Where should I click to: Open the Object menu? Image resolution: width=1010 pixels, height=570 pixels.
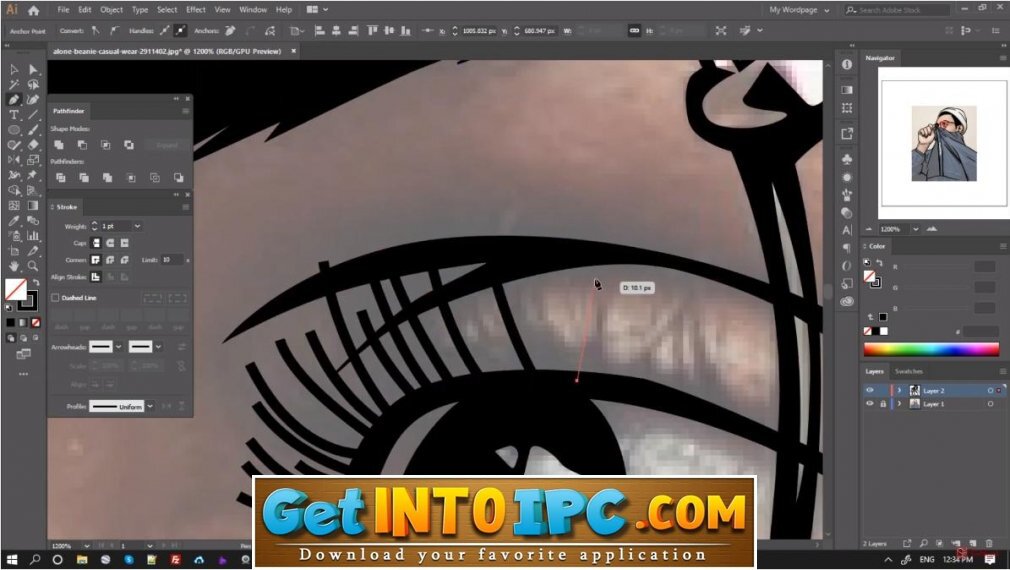111,10
